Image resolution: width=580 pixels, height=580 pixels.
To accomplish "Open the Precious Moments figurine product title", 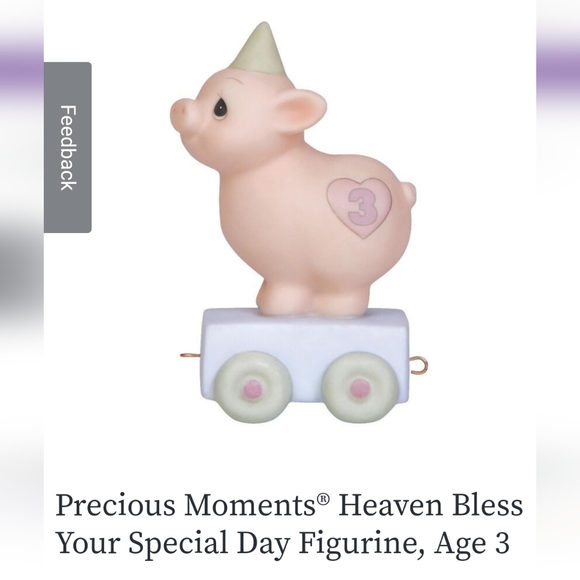I will click(289, 523).
